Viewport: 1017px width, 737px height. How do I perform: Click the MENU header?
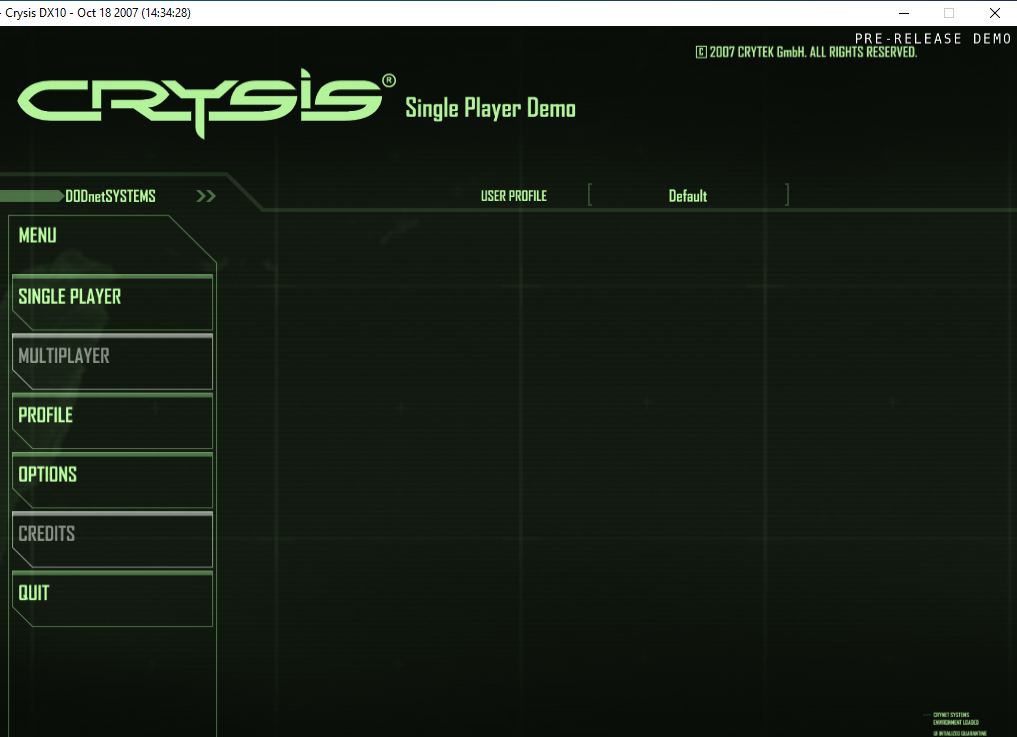(38, 235)
